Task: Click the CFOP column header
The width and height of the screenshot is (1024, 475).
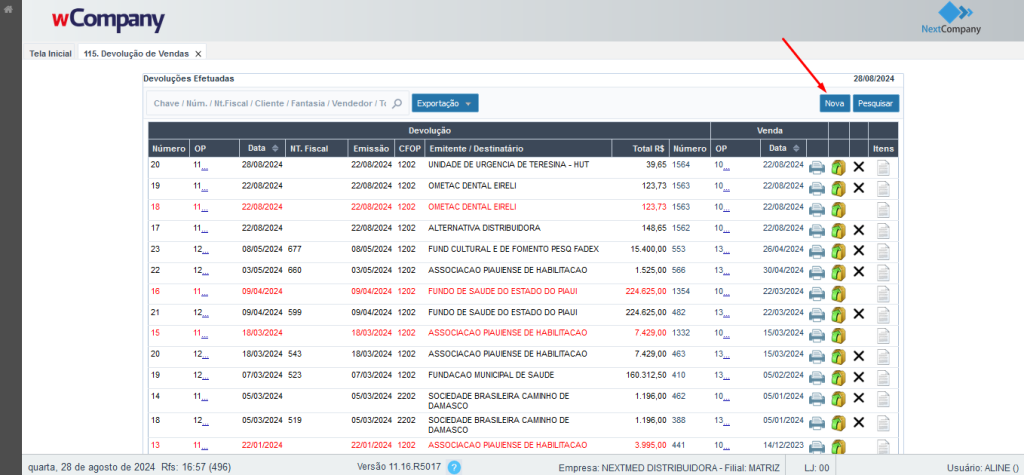Action: pos(409,148)
